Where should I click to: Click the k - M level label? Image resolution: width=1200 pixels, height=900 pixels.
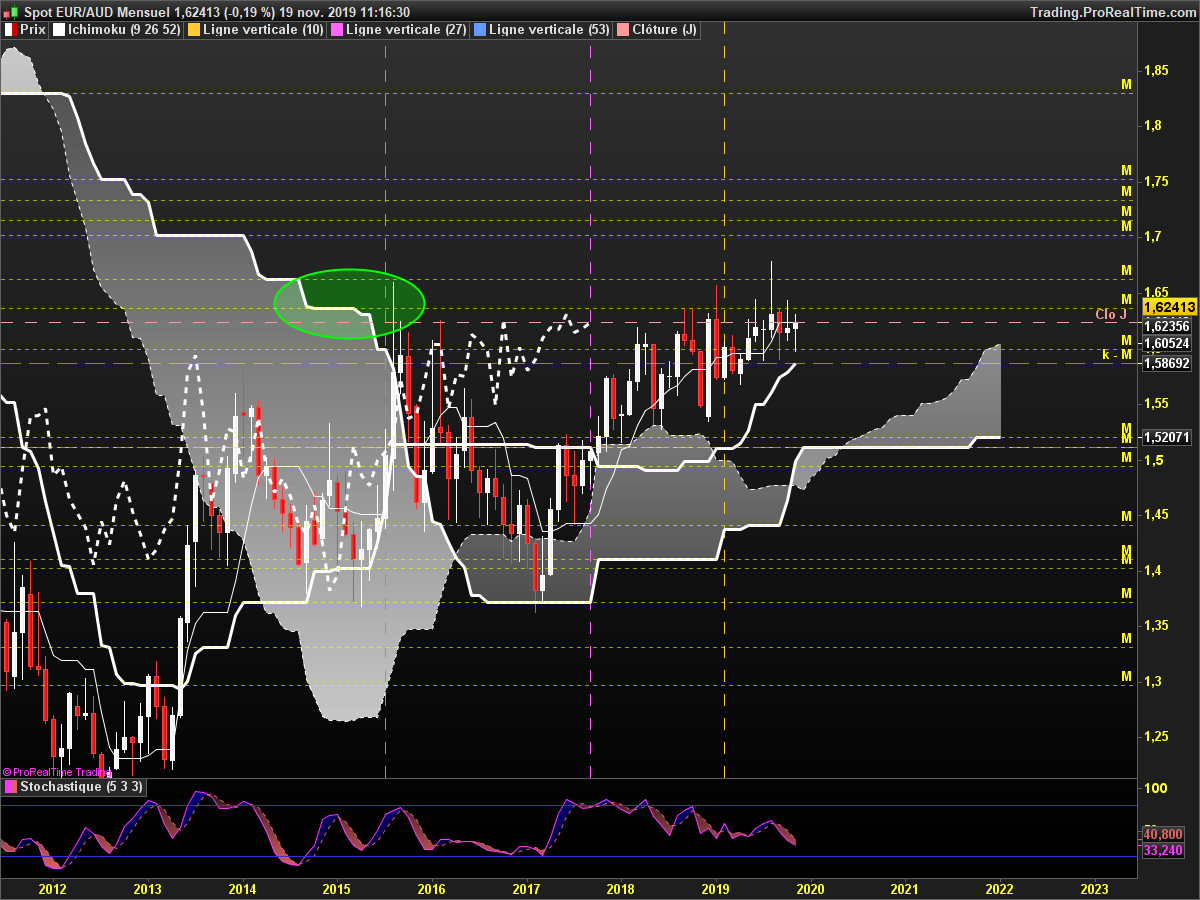[1117, 355]
